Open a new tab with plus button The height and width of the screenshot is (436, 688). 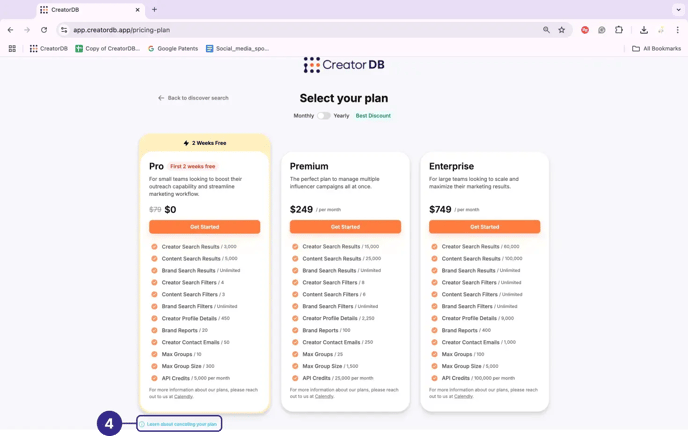pyautogui.click(x=154, y=9)
